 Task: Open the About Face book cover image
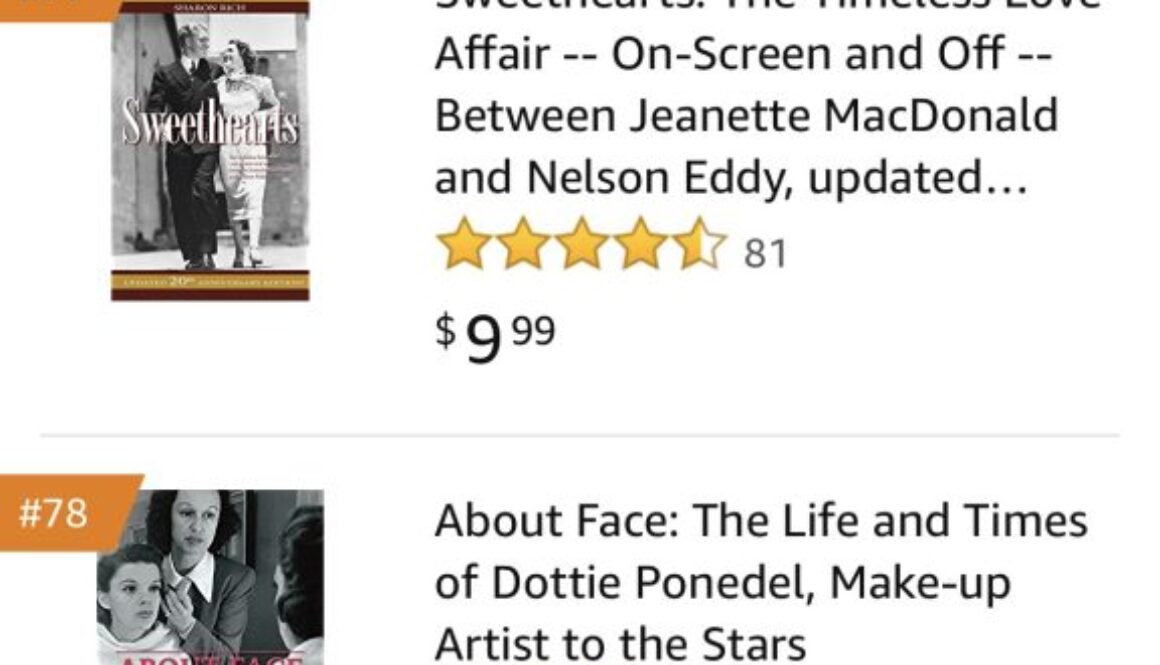210,578
